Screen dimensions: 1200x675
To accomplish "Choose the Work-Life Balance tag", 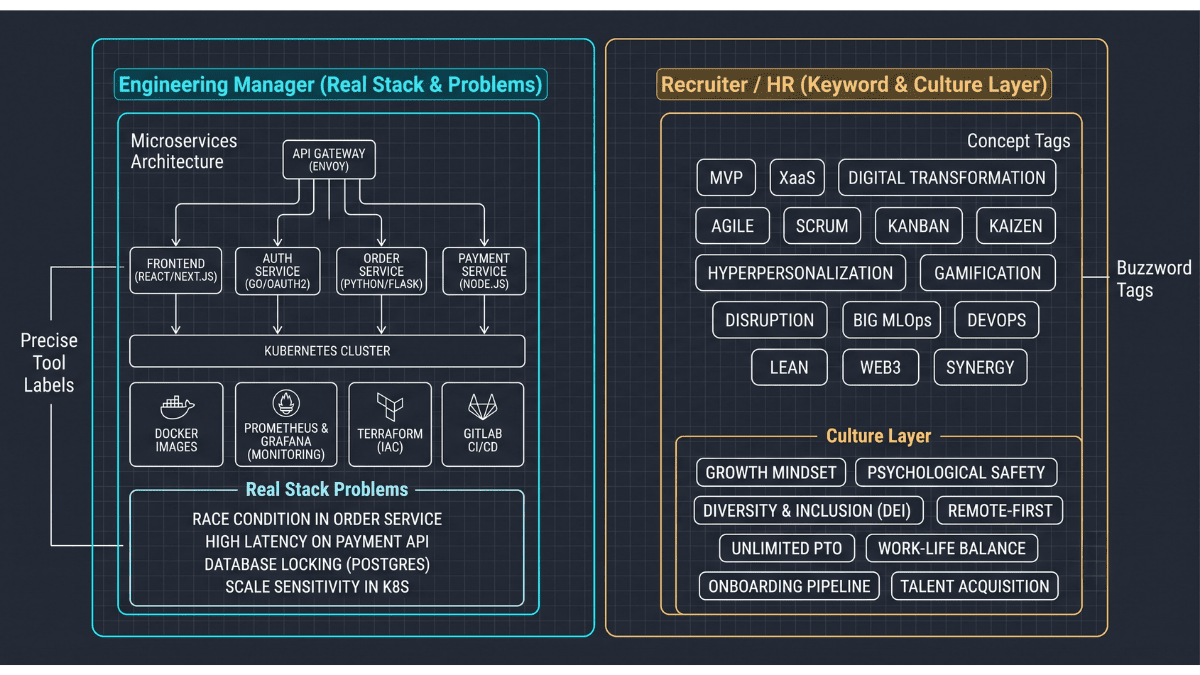I will (x=952, y=549).
